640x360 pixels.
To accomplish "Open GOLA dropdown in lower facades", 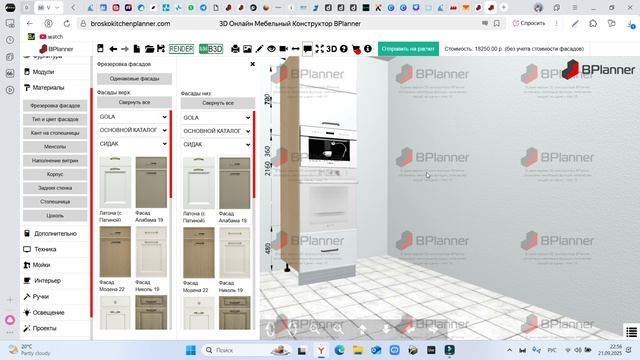I will pyautogui.click(x=217, y=118).
